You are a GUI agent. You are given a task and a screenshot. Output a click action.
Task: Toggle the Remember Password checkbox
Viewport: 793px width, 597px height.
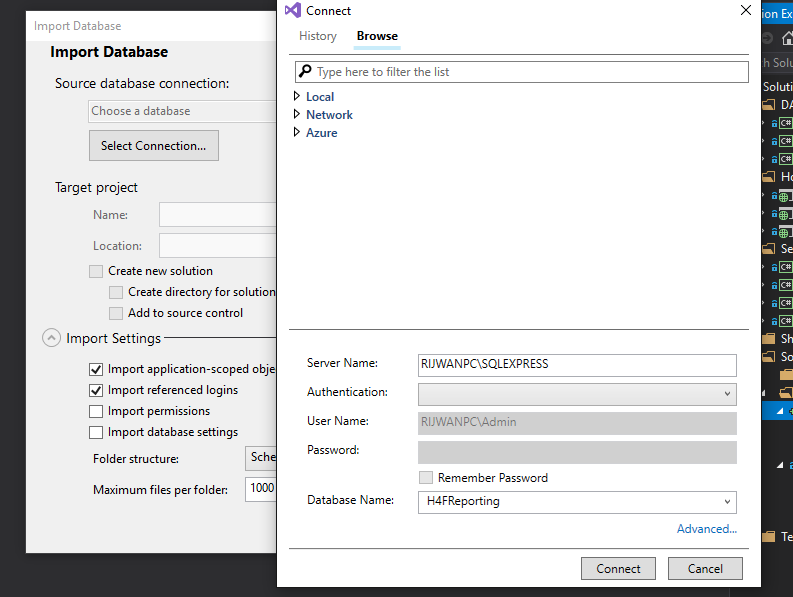coord(426,478)
